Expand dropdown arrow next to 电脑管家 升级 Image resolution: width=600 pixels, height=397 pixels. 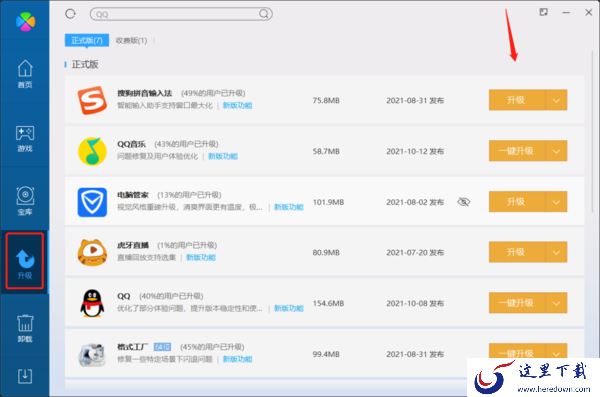(x=556, y=202)
